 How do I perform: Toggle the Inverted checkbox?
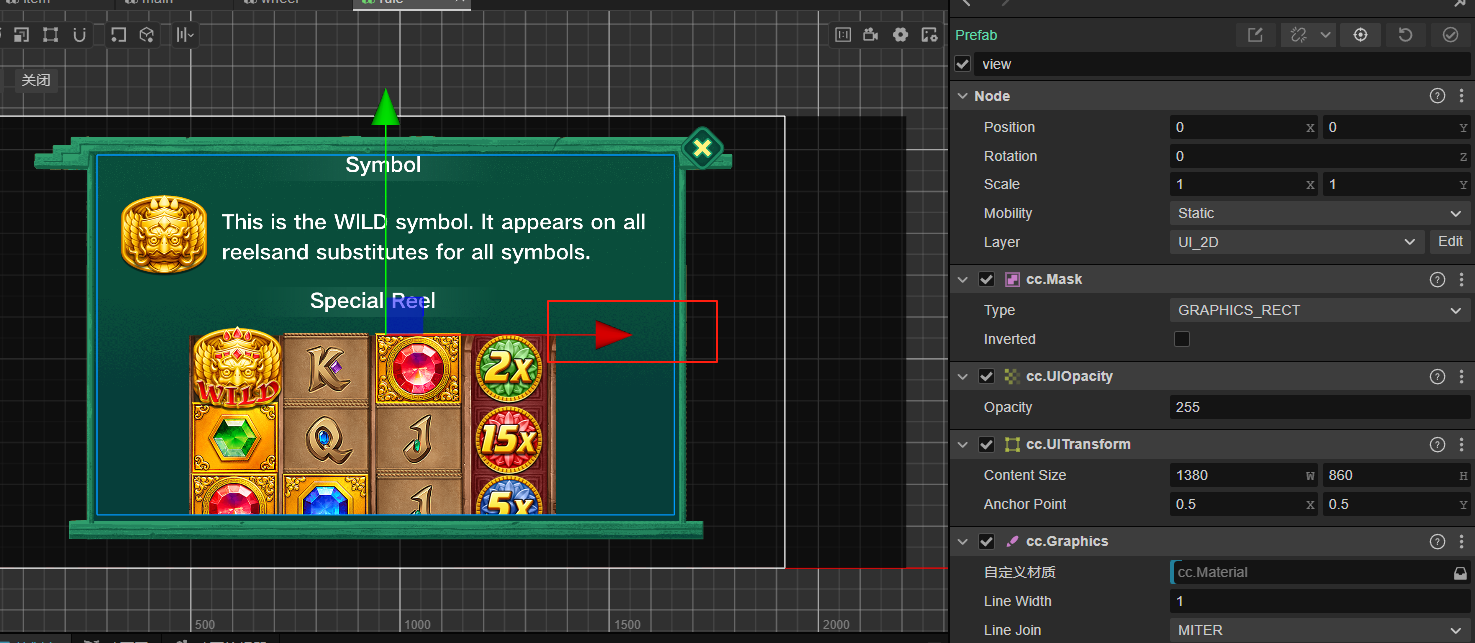(1181, 339)
